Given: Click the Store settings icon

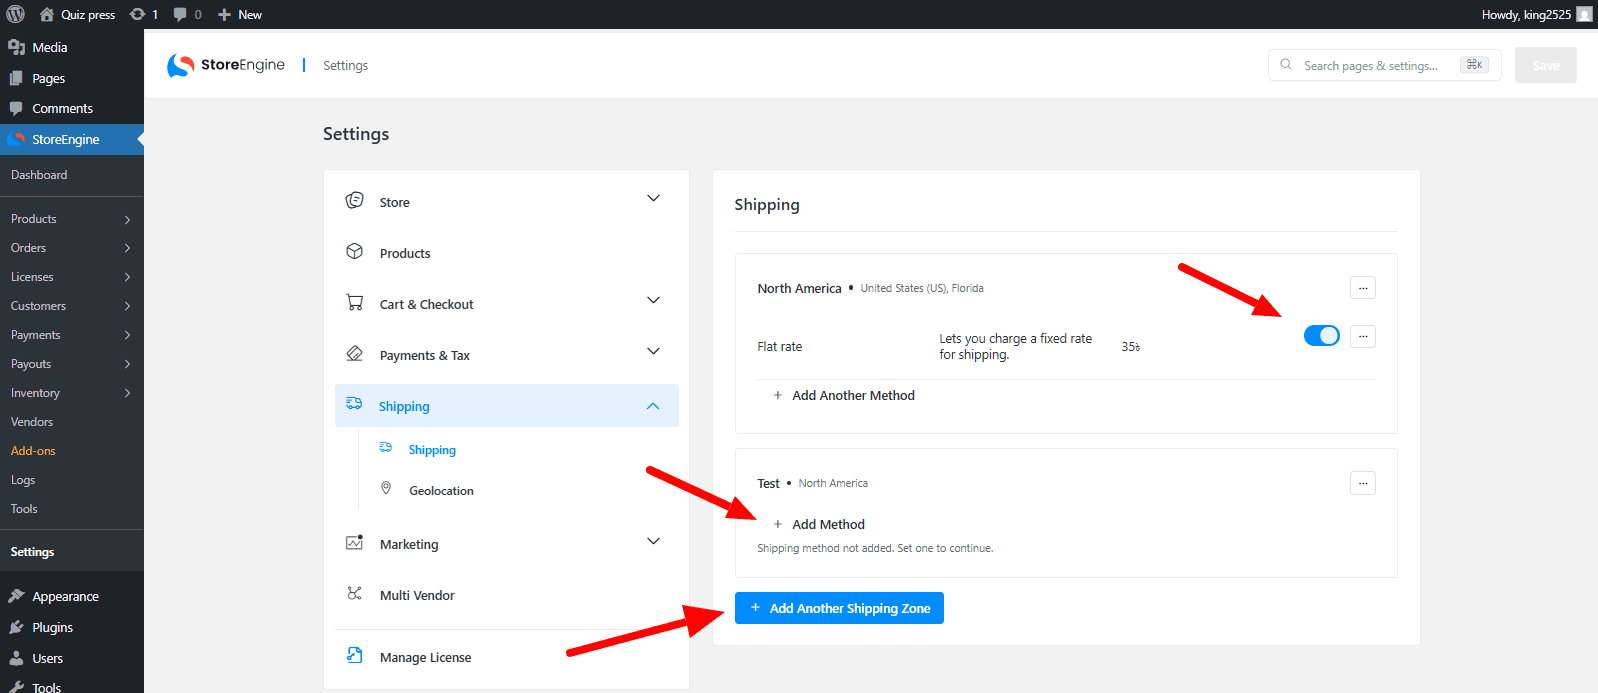Looking at the screenshot, I should (354, 201).
